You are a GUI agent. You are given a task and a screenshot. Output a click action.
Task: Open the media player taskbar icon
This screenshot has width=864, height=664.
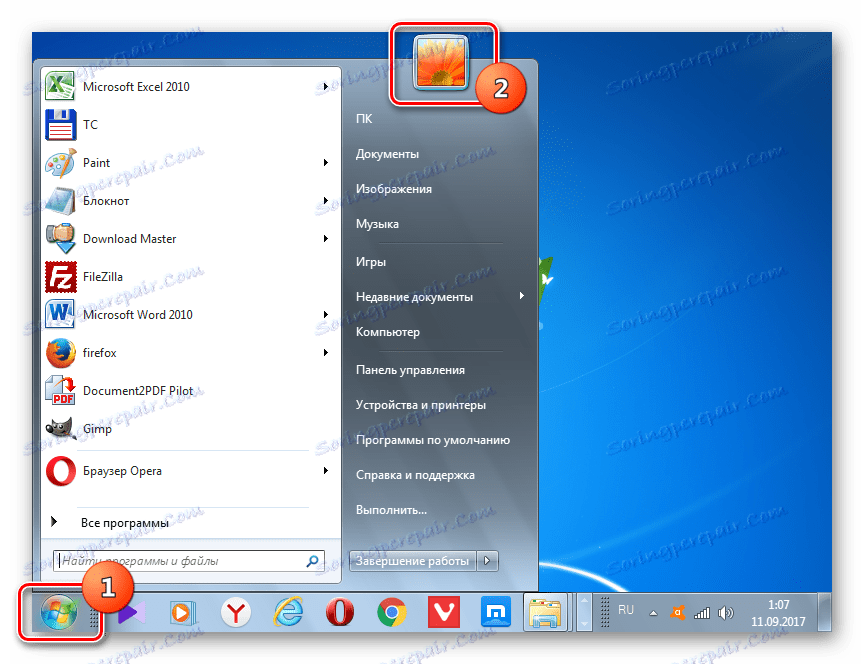[183, 613]
